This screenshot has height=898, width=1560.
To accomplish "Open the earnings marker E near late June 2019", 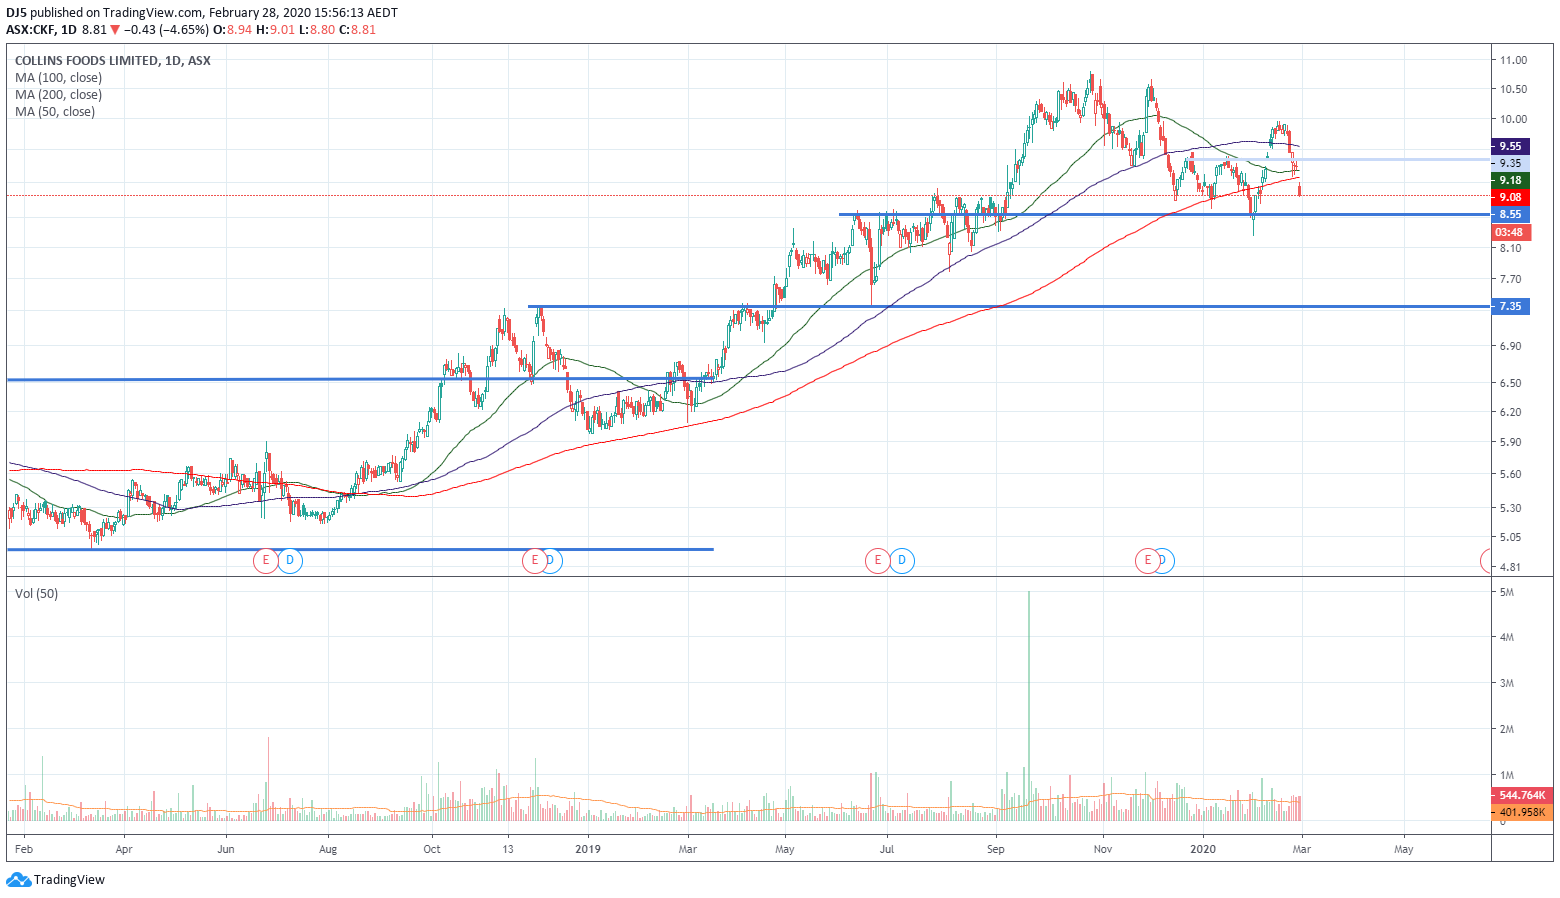I will [x=878, y=560].
